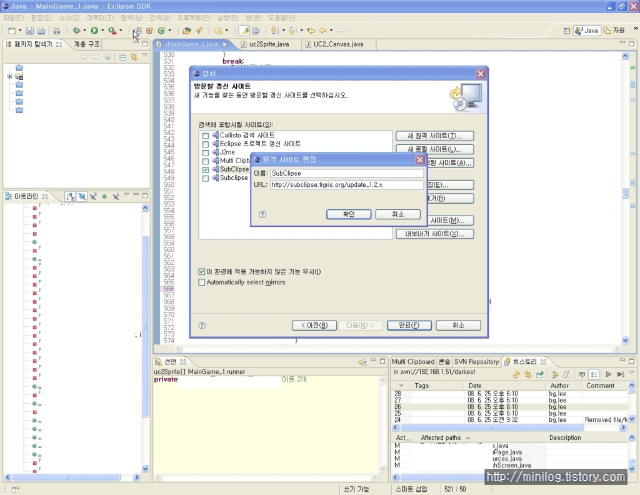Screen dimensions: 640x495
Task: Click the site name field containing SubClipse
Action: click(x=347, y=173)
